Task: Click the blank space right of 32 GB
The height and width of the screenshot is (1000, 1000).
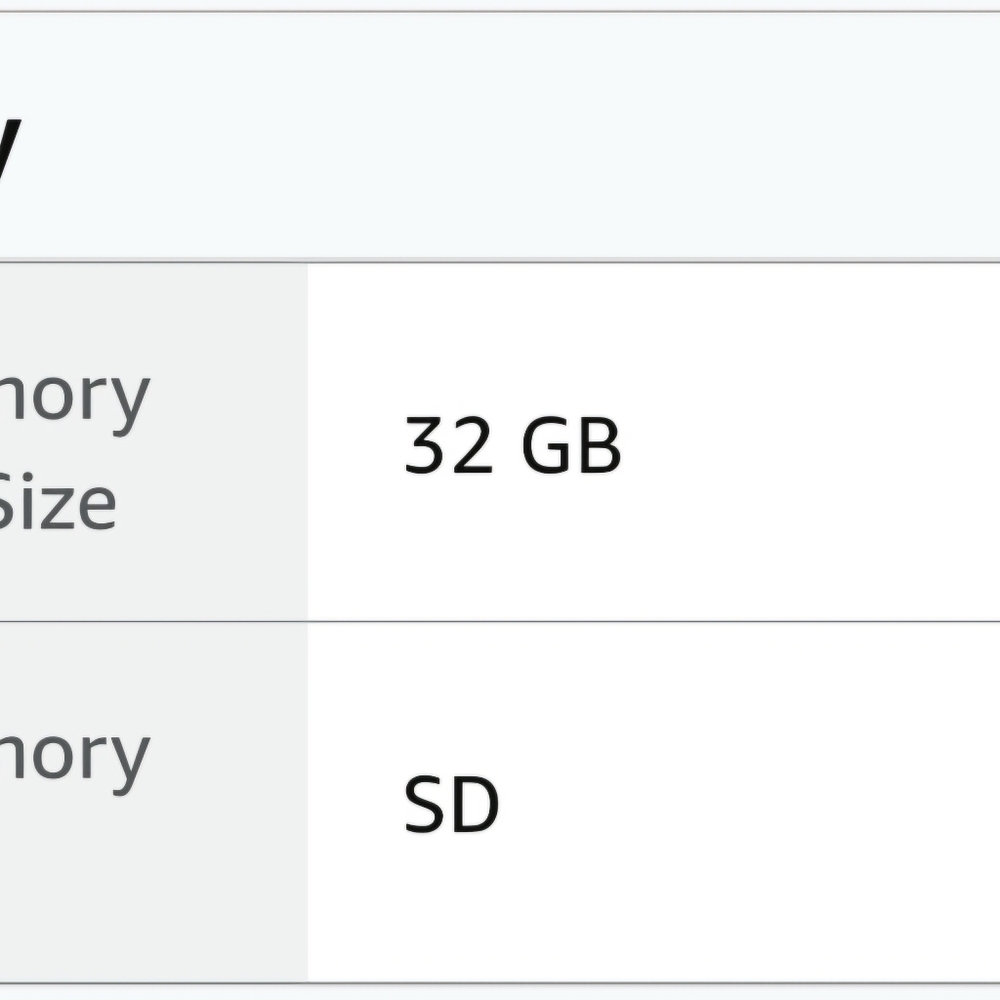Action: [810, 445]
